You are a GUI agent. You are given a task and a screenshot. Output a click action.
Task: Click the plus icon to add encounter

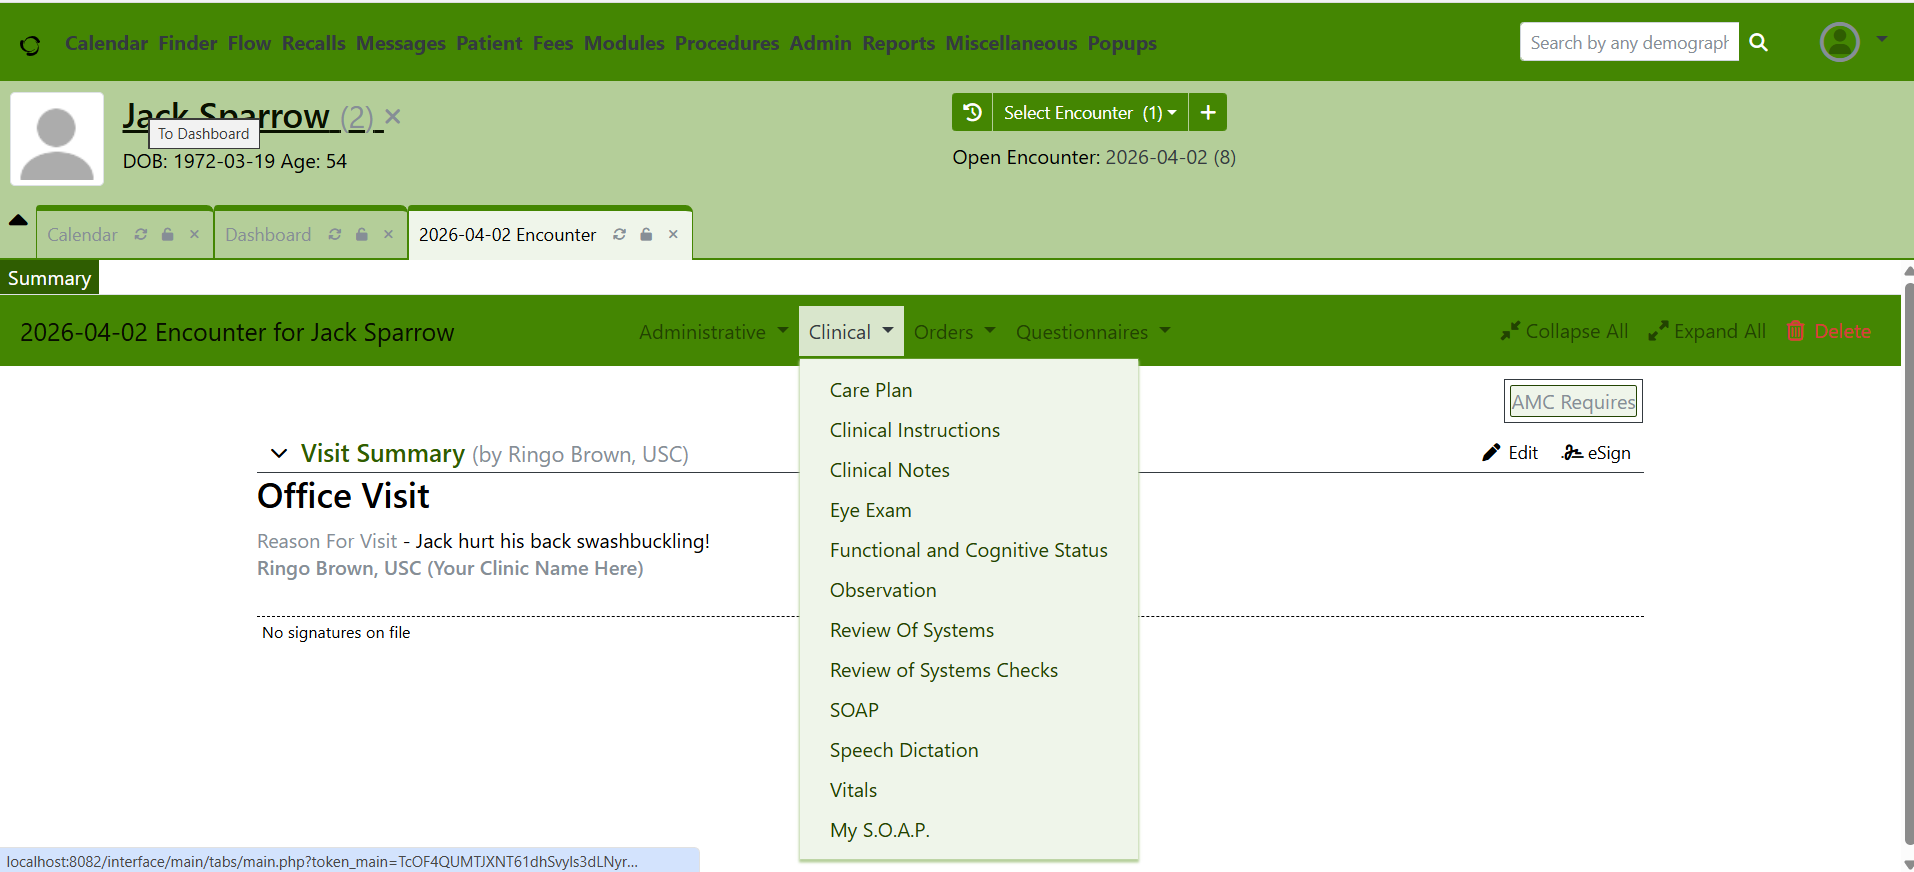(1208, 113)
